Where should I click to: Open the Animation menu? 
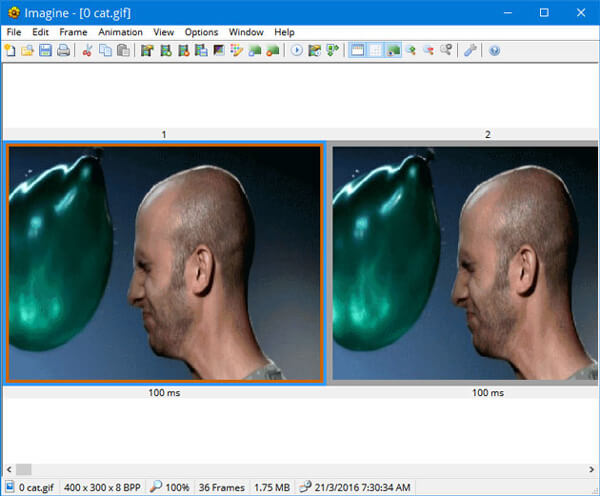pos(120,32)
